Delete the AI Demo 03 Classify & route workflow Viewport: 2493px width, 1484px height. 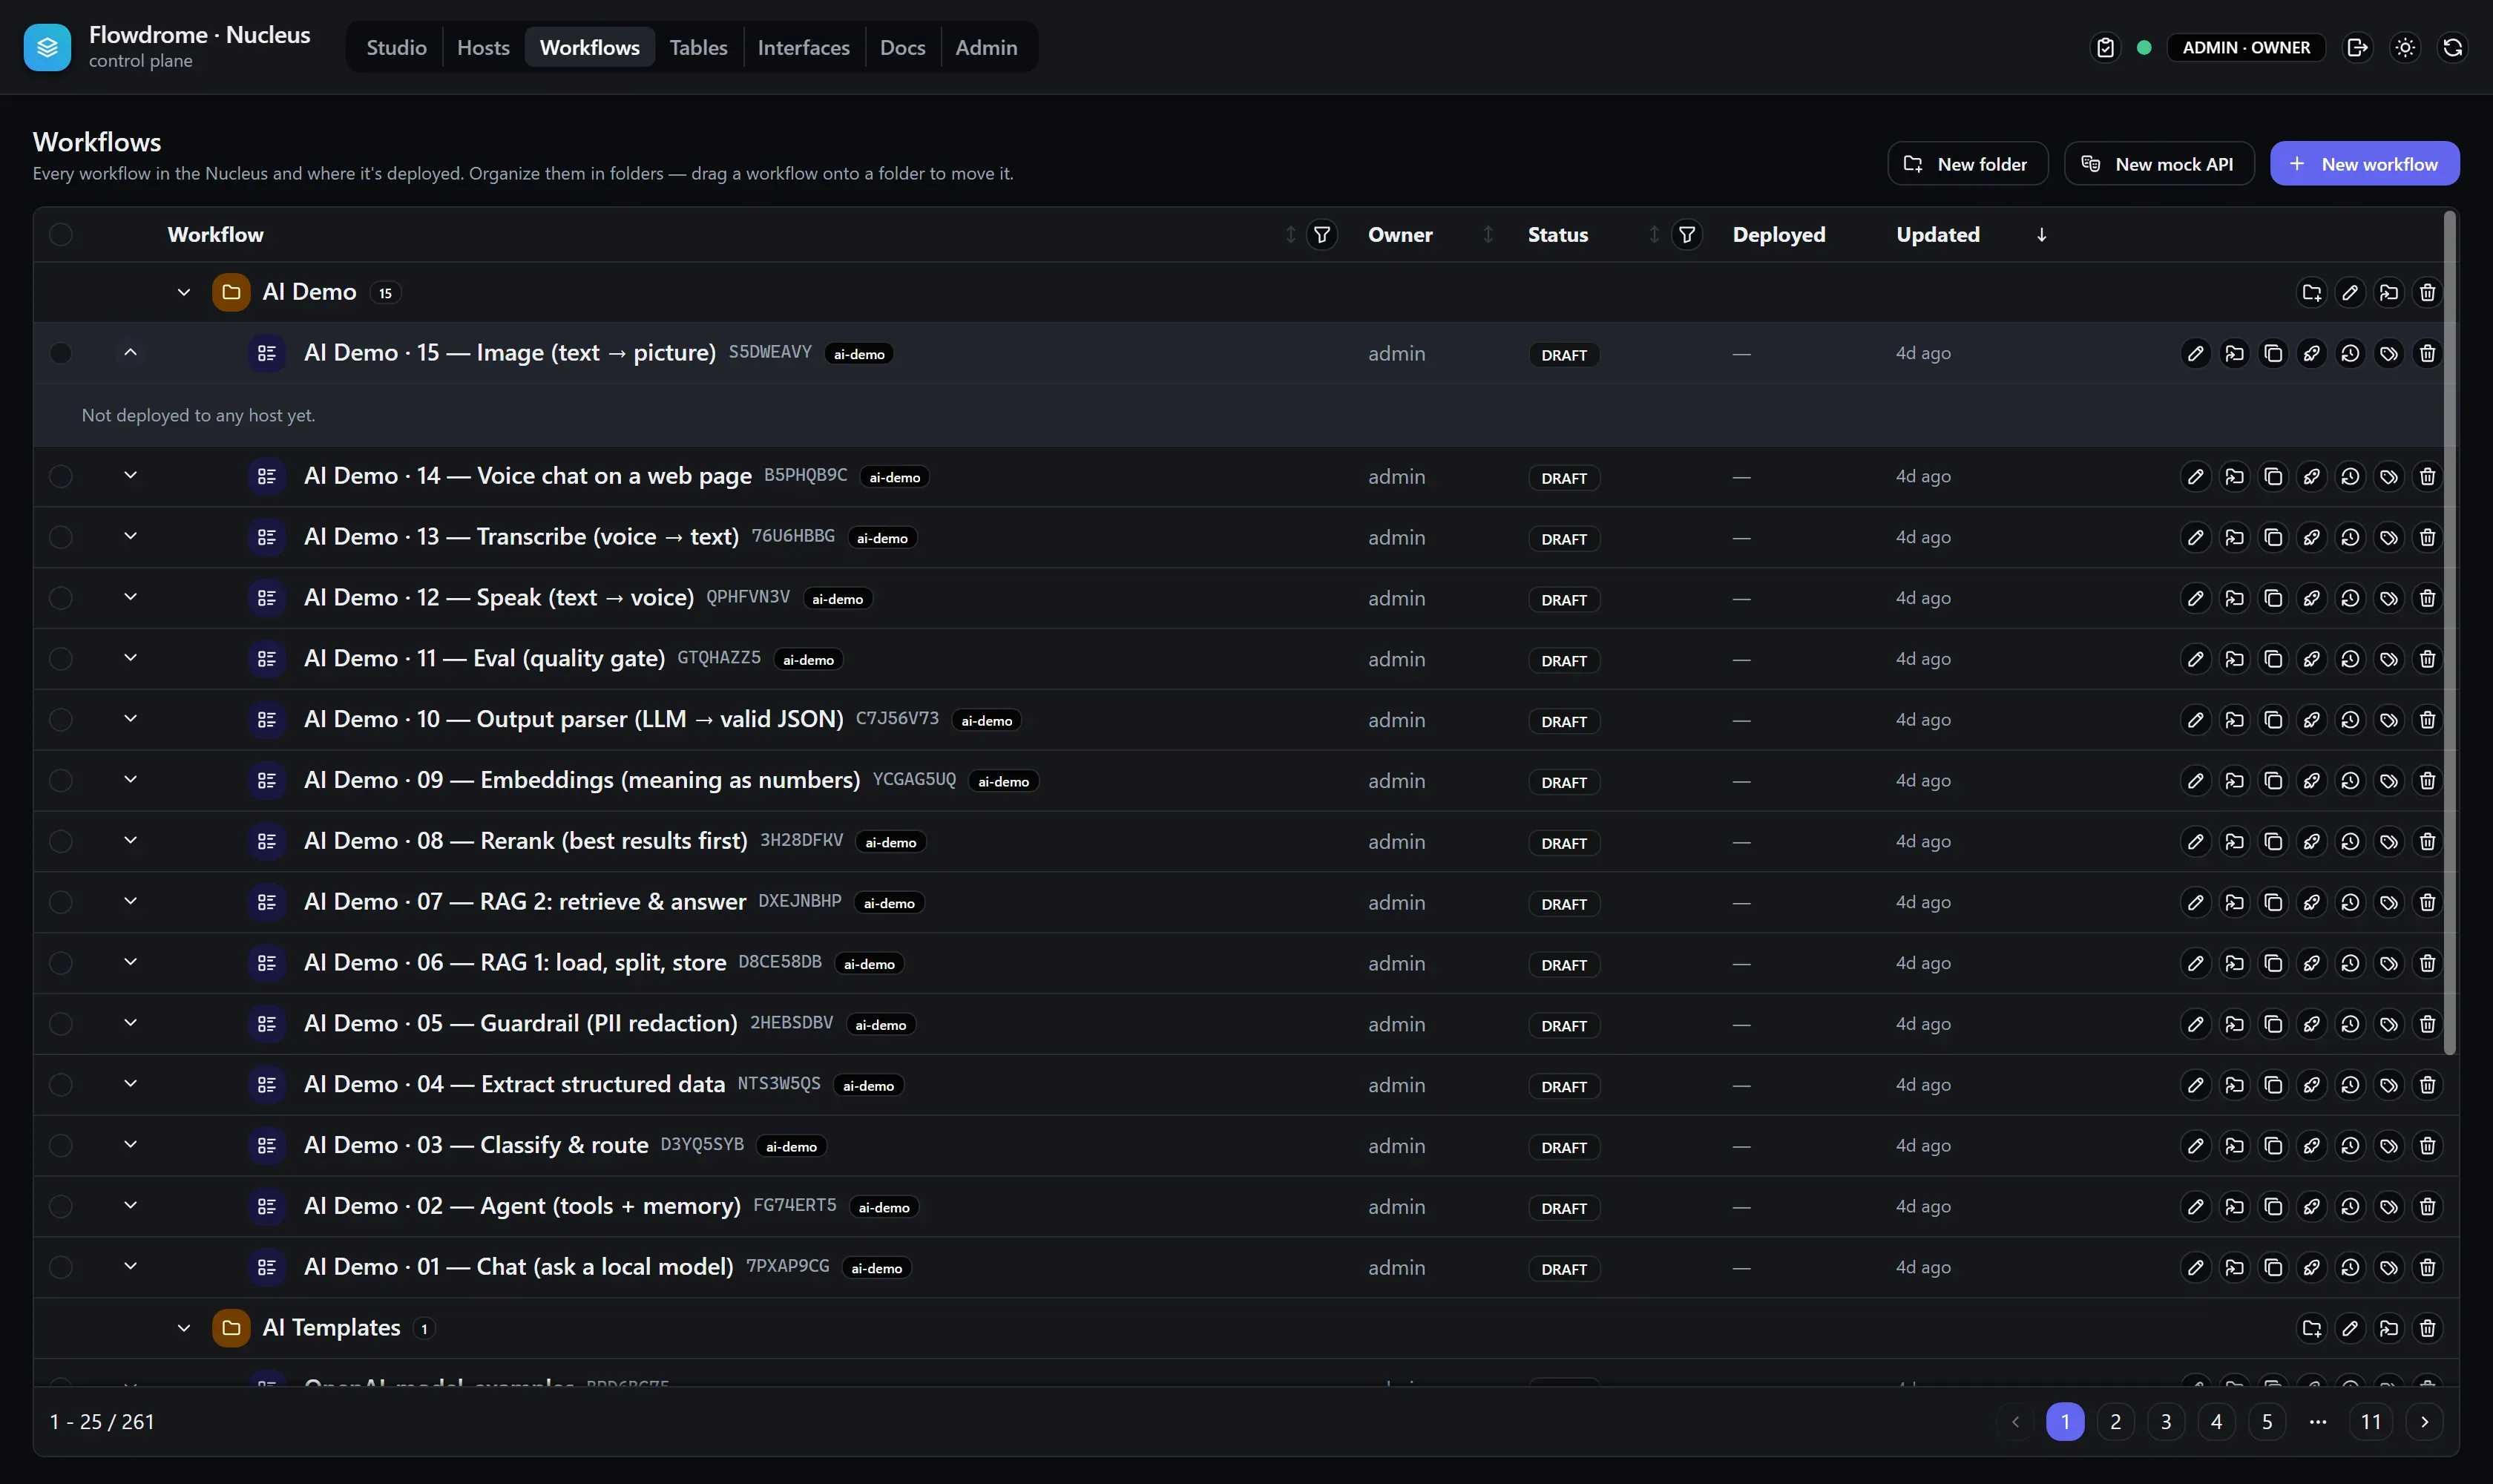point(2427,1146)
